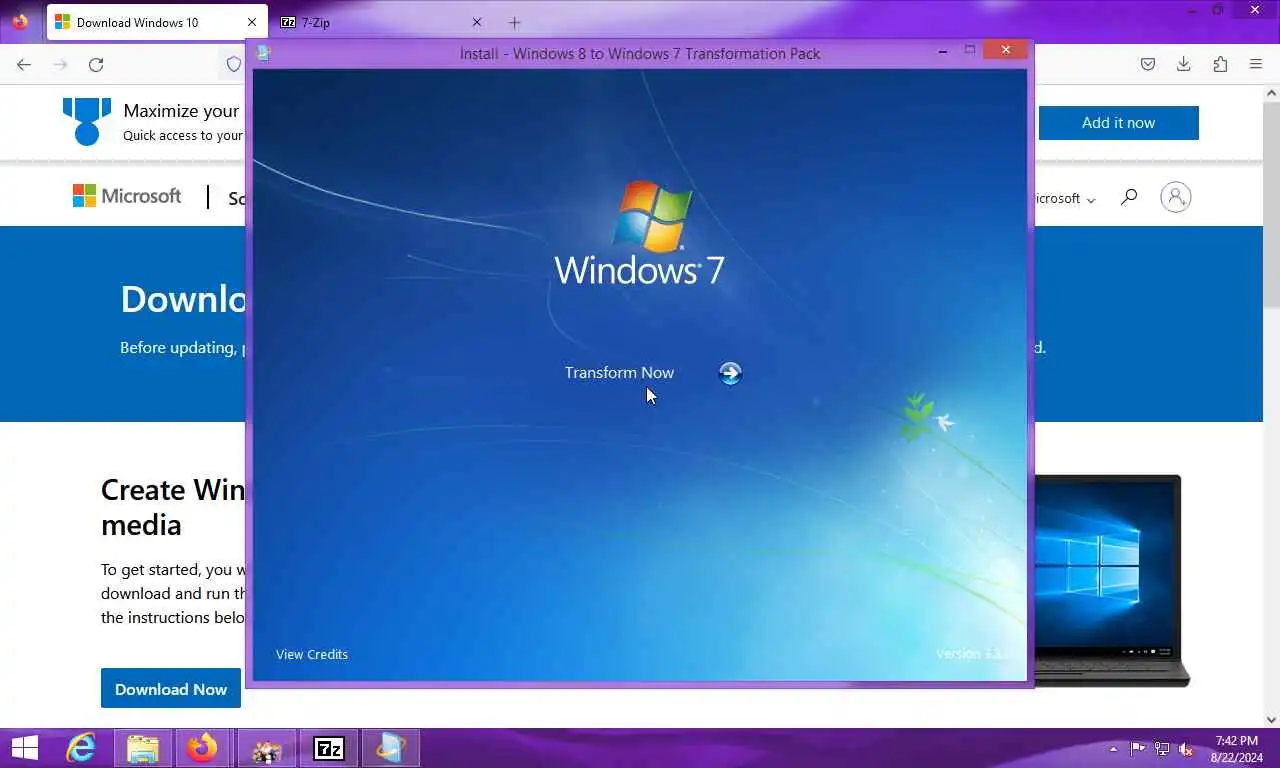Show hidden system tray icons
Image resolution: width=1280 pixels, height=768 pixels.
1113,749
